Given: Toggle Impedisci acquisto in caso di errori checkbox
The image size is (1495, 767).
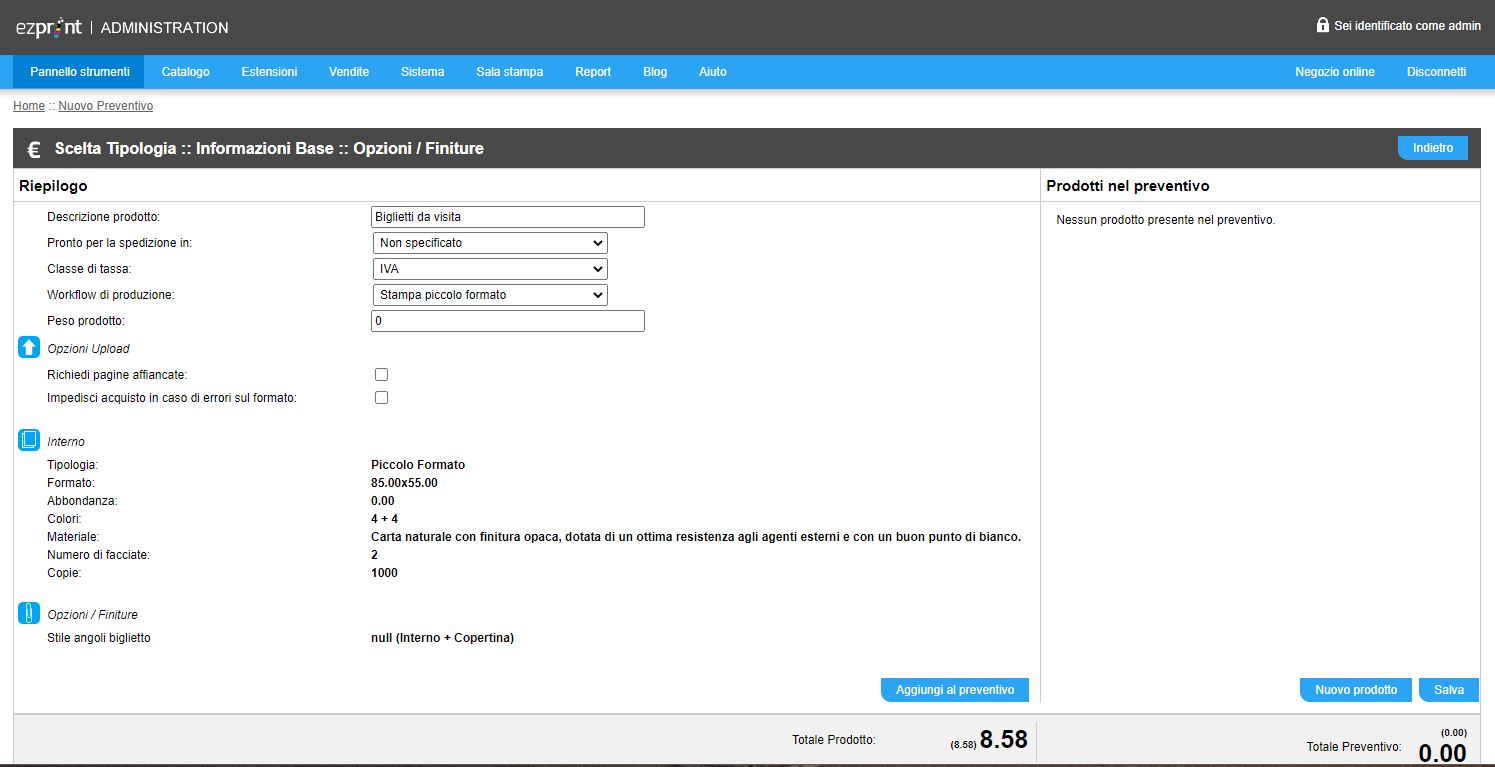Looking at the screenshot, I should [381, 397].
